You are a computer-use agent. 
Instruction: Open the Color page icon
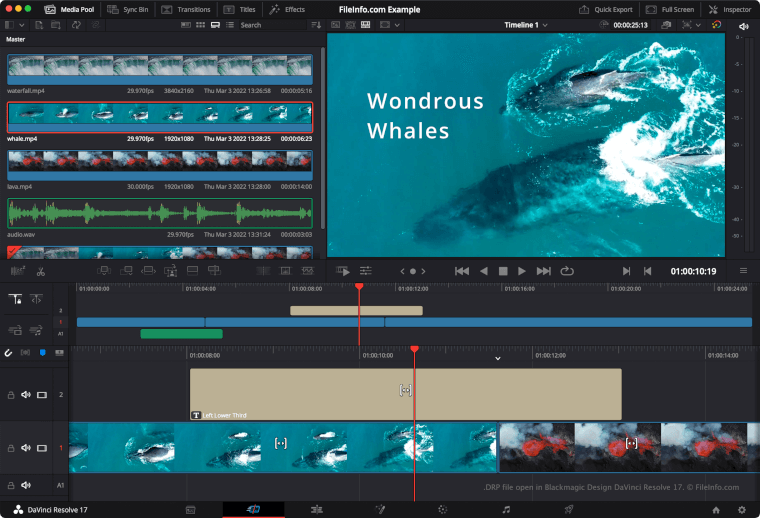coord(443,509)
